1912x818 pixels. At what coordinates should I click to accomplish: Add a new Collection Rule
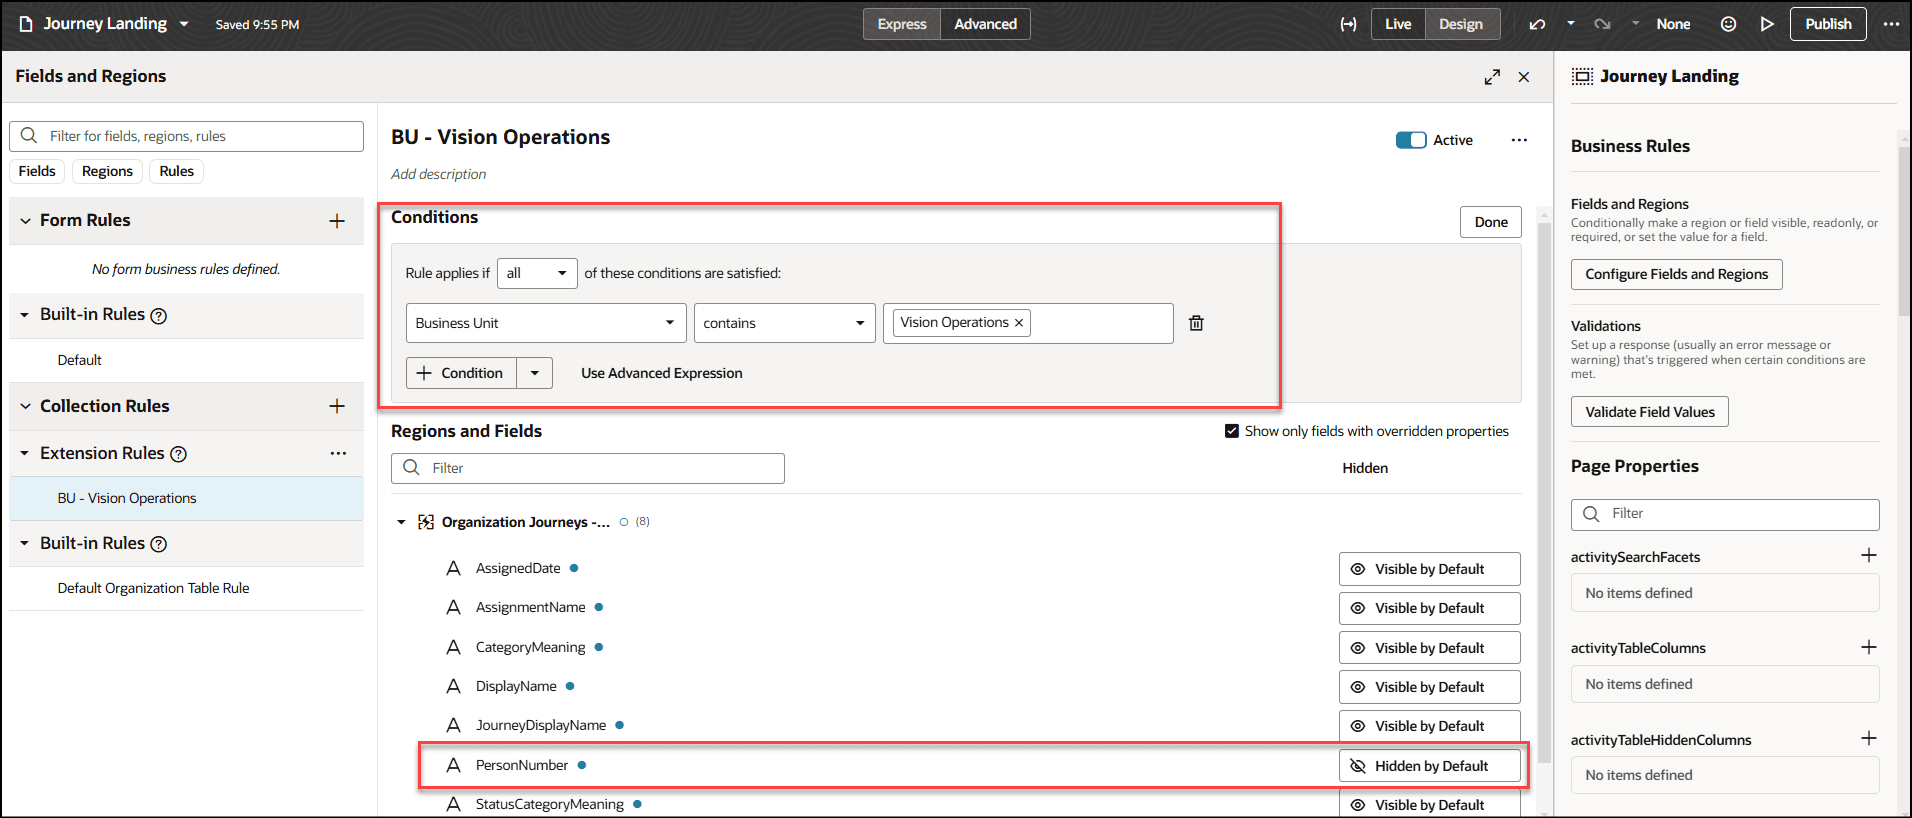(x=337, y=406)
